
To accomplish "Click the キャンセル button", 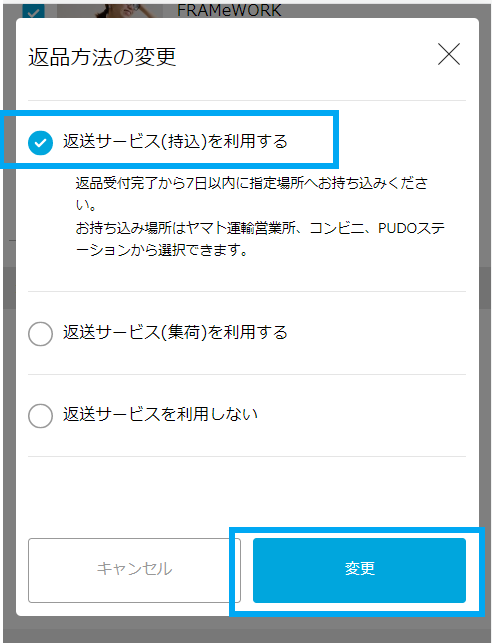I will coord(134,570).
